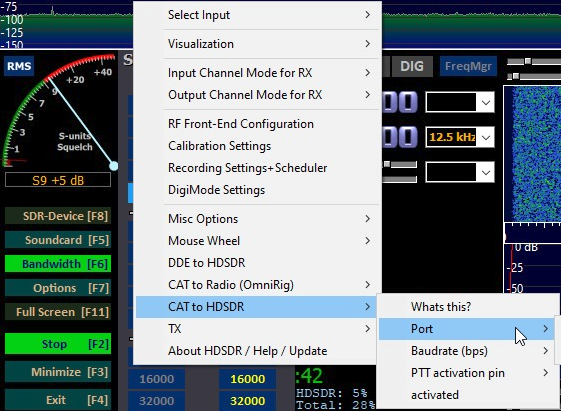This screenshot has width=561, height=411.
Task: Click arrow beside PTT activation pin
Action: (546, 373)
